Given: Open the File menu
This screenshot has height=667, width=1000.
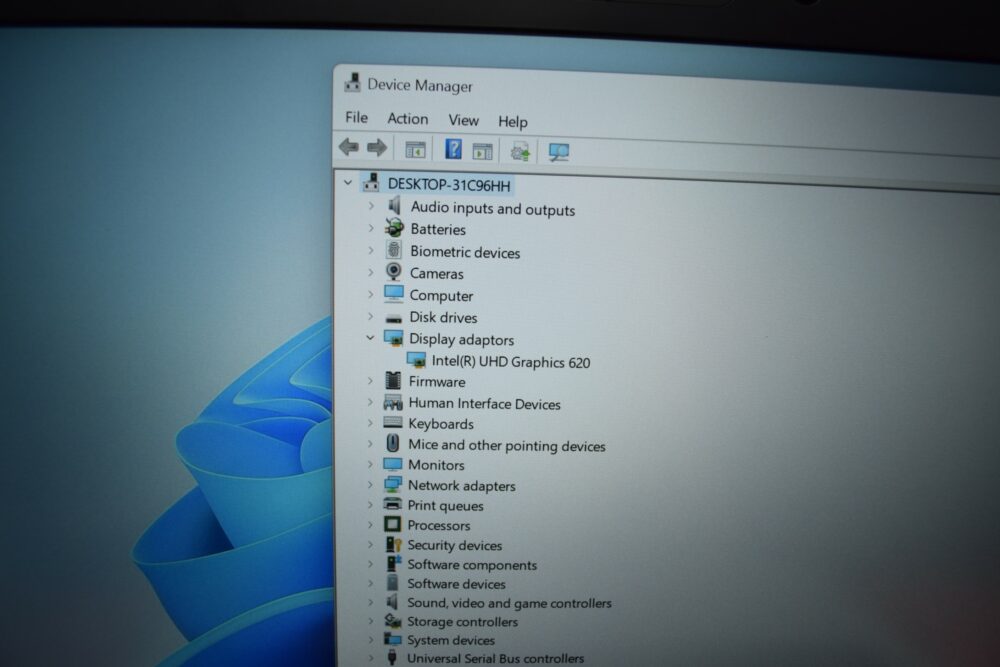Looking at the screenshot, I should (x=357, y=117).
